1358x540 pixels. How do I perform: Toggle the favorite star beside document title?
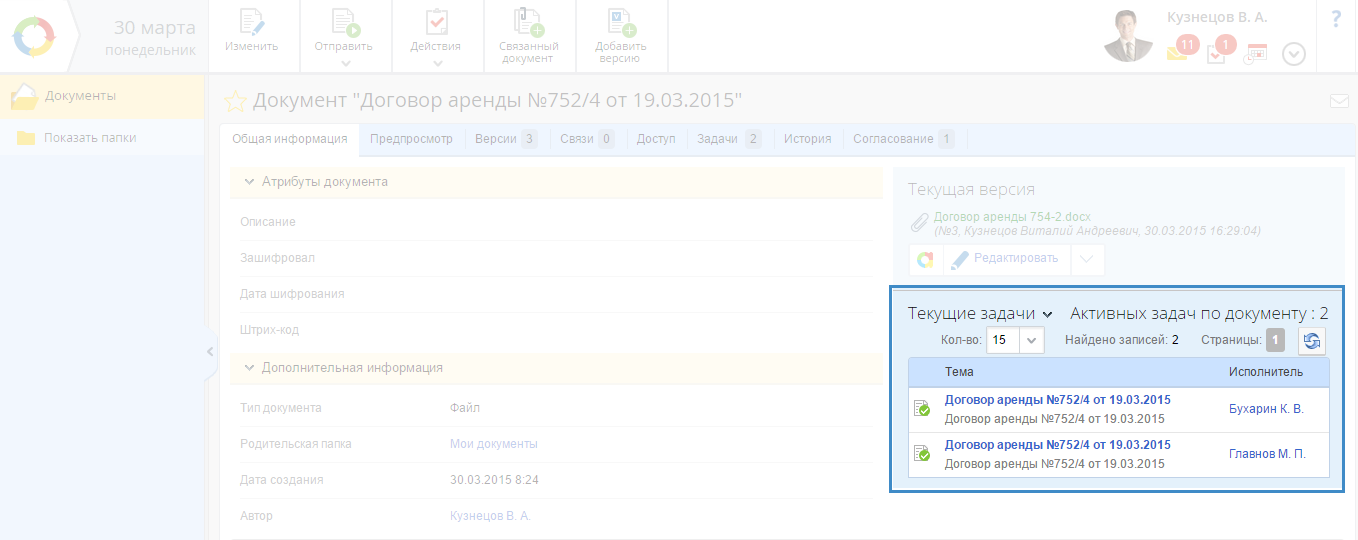click(235, 101)
